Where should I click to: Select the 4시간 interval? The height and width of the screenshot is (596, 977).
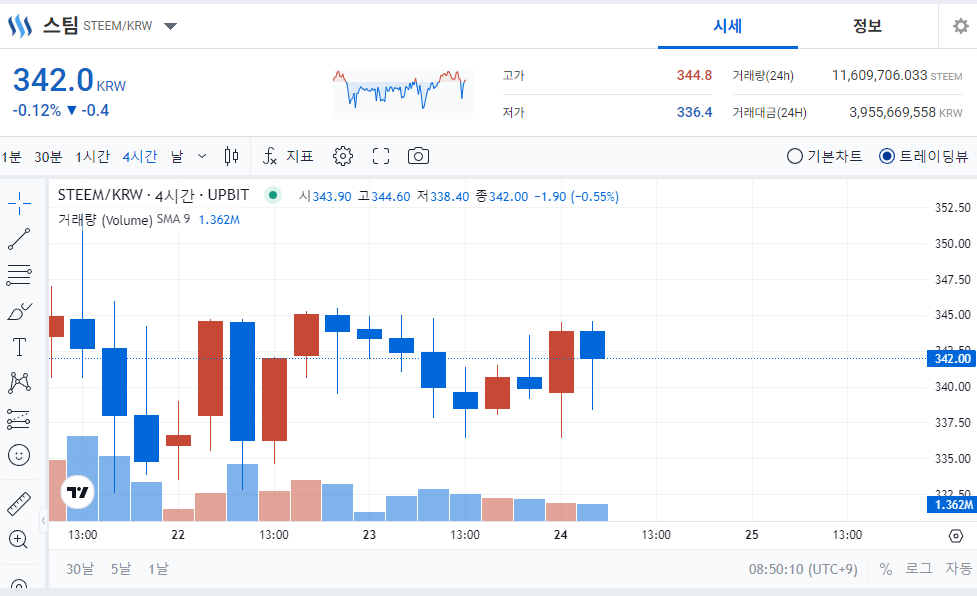pyautogui.click(x=140, y=156)
